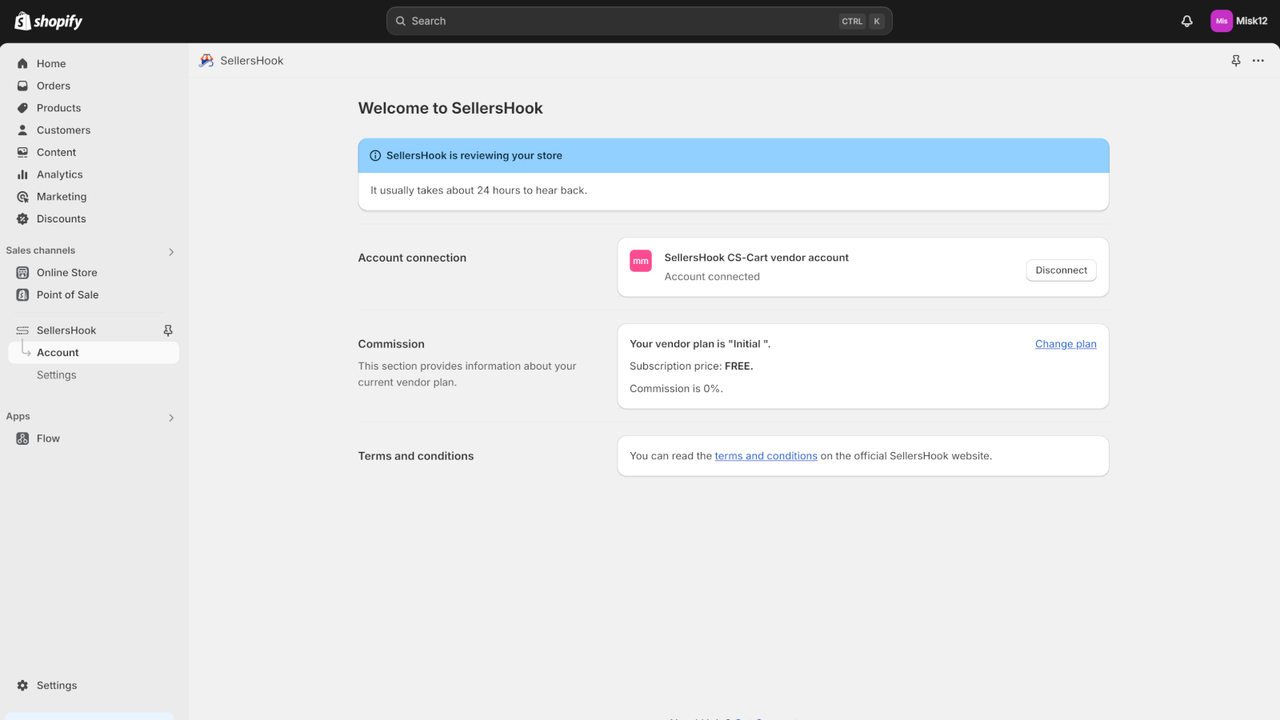The image size is (1280, 720).
Task: Open the Flow app
Action: point(94,439)
